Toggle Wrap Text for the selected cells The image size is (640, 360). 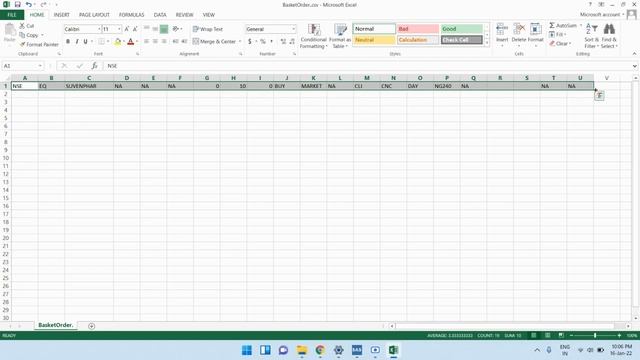(208, 29)
